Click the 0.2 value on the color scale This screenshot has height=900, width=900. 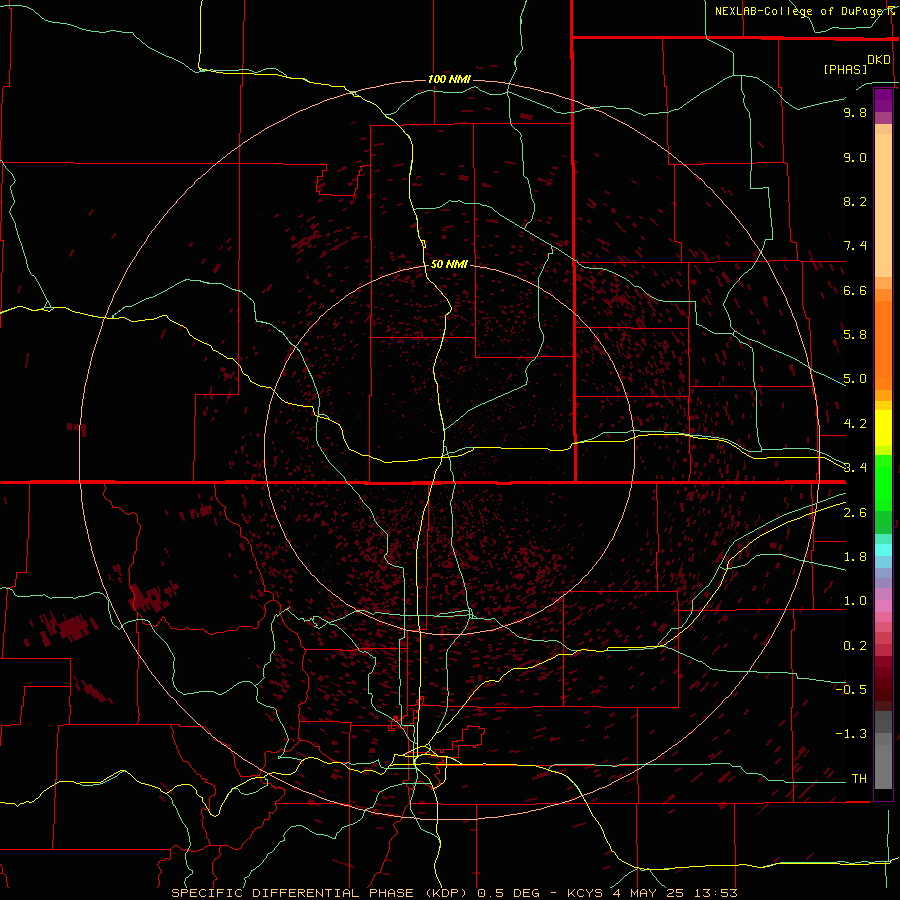coord(855,646)
